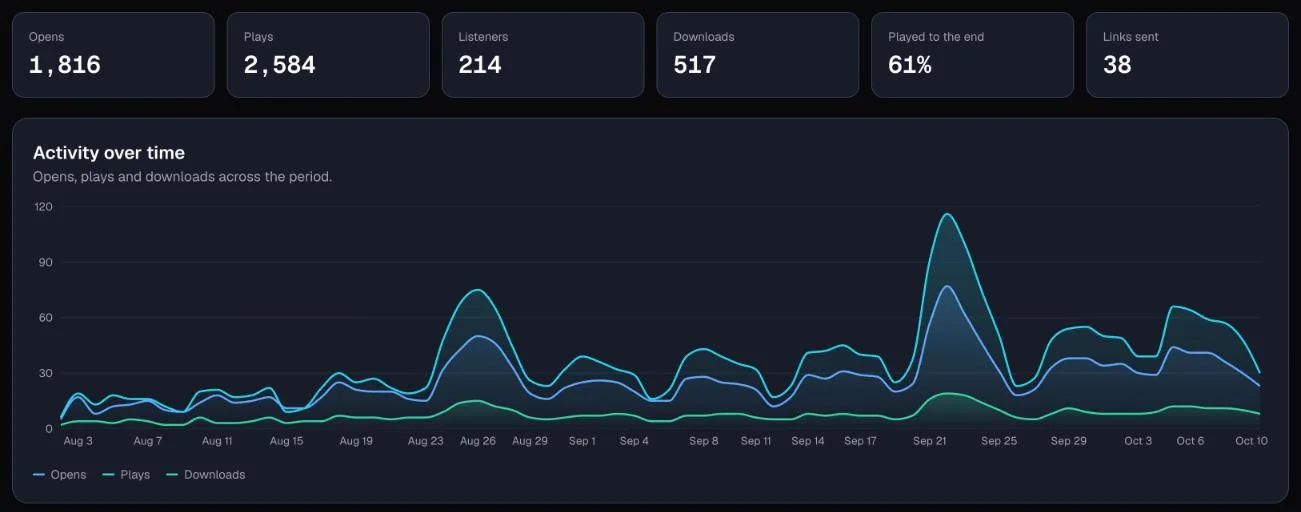Select the Played to the end card
Viewport: 1301px width, 512px height.
tap(973, 55)
